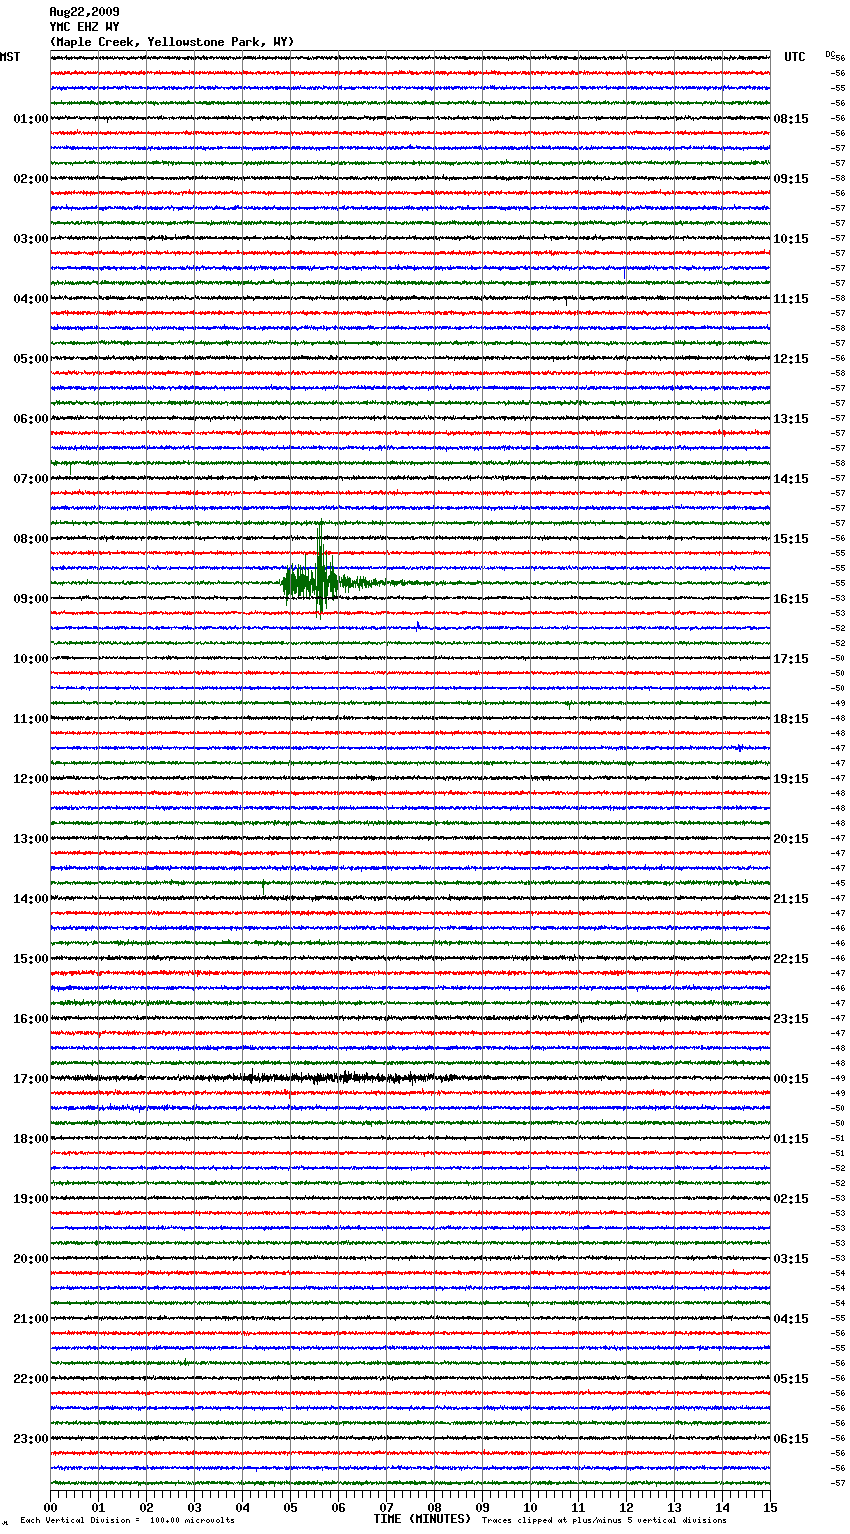The width and height of the screenshot is (850, 1534).
Task: Click minute tick 12 on time axis
Action: tap(626, 1508)
